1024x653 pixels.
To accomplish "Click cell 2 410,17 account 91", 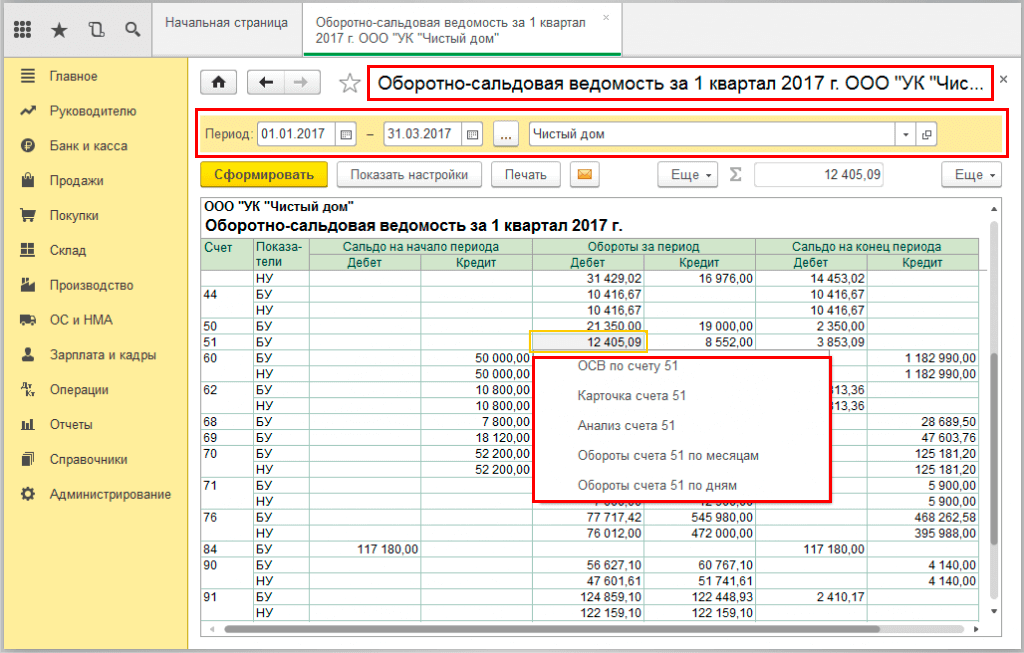I will coord(812,597).
